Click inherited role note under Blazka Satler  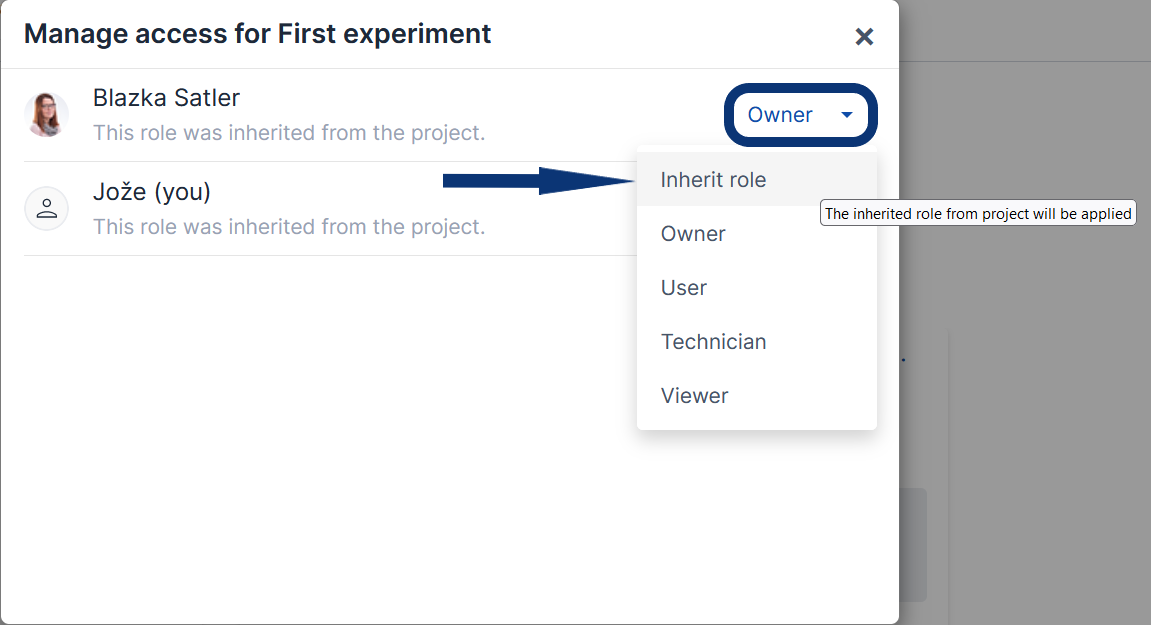click(x=288, y=133)
